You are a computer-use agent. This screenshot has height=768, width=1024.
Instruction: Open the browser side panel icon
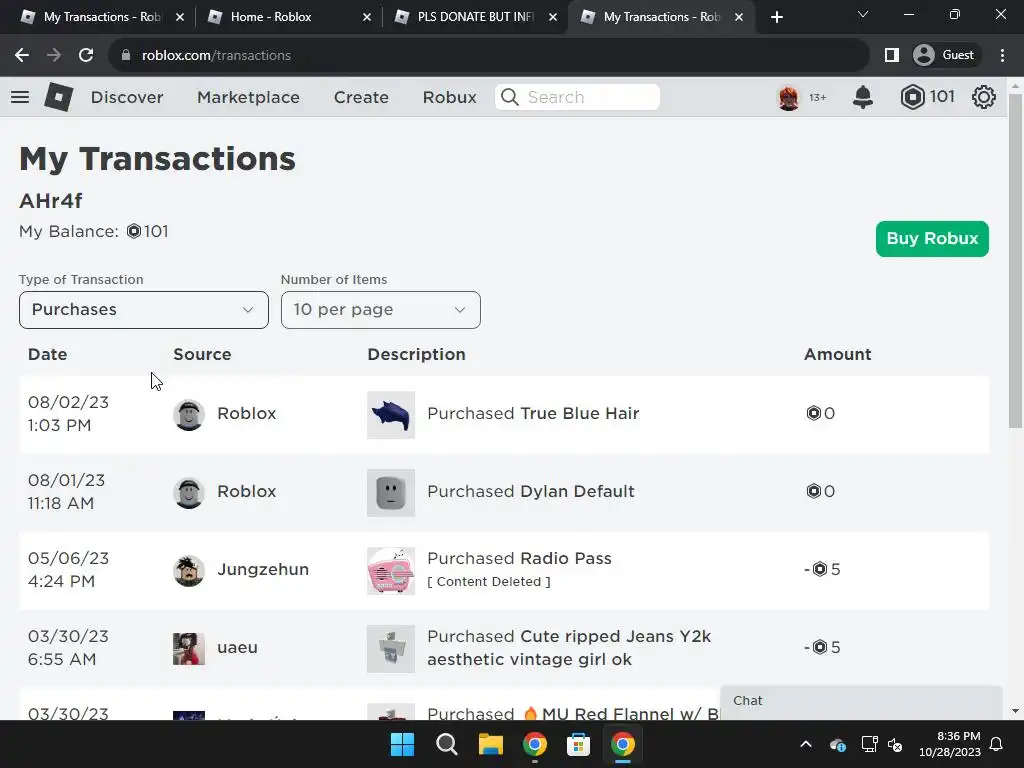pyautogui.click(x=891, y=55)
